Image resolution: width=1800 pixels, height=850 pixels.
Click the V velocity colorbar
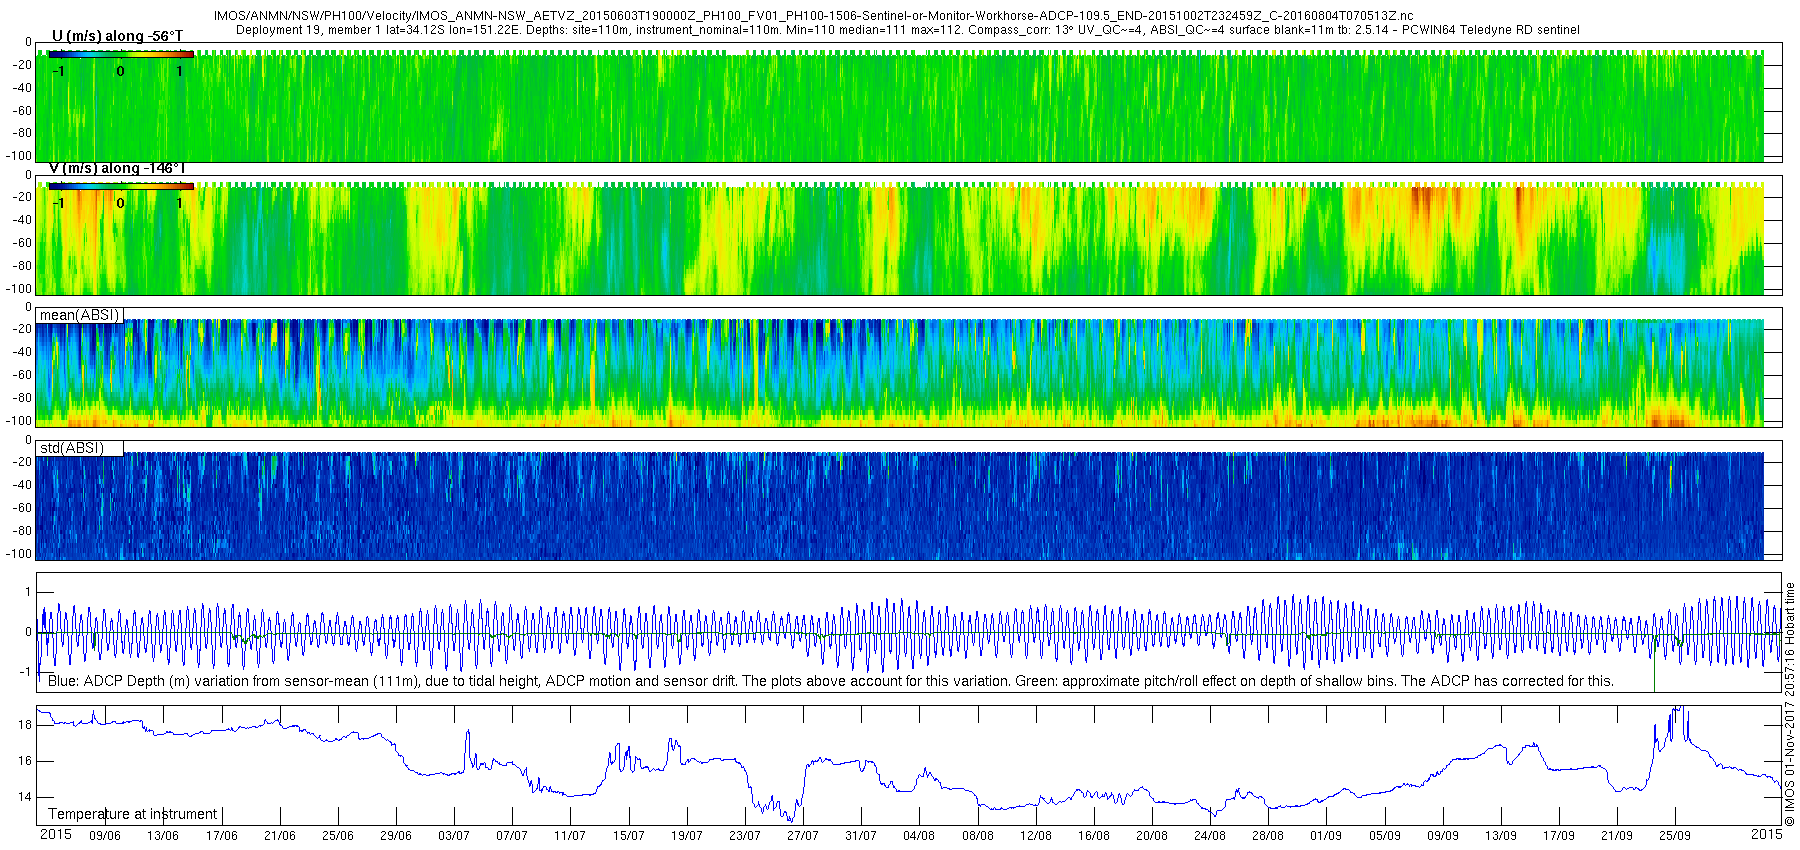[121, 186]
